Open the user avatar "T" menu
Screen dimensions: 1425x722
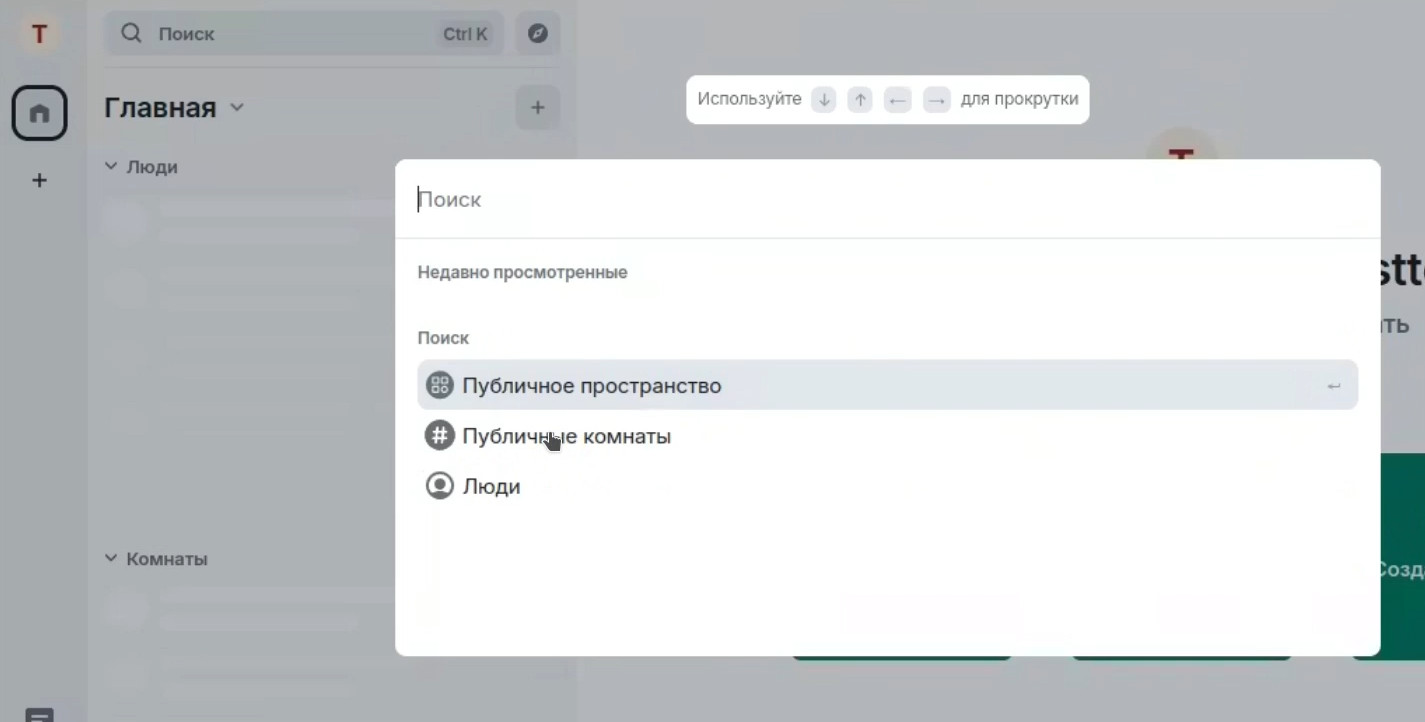pyautogui.click(x=39, y=34)
